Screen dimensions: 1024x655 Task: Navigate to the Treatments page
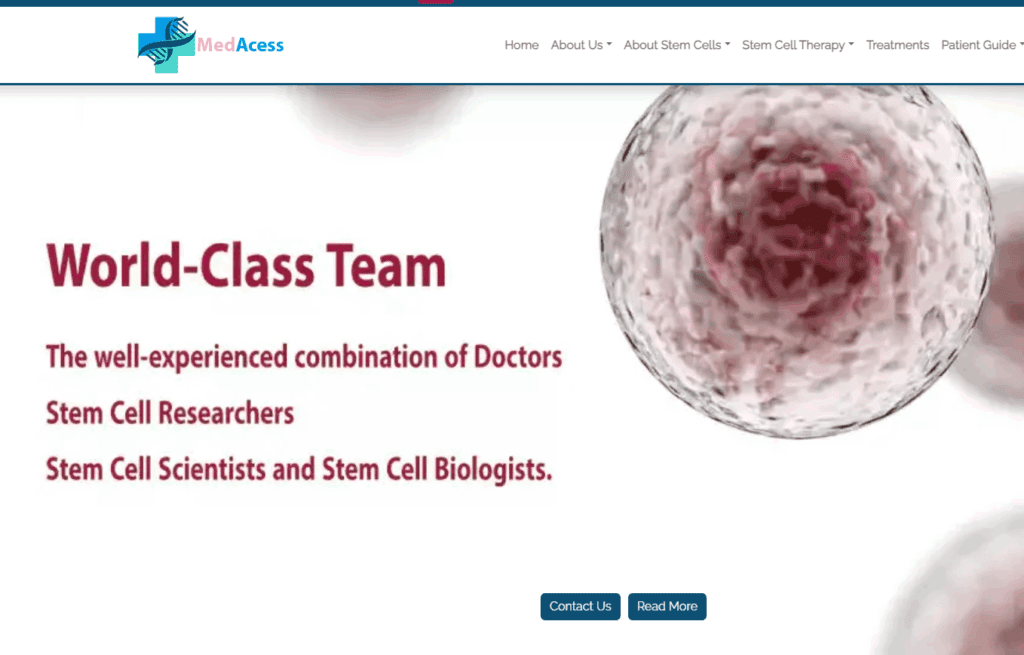coord(897,45)
